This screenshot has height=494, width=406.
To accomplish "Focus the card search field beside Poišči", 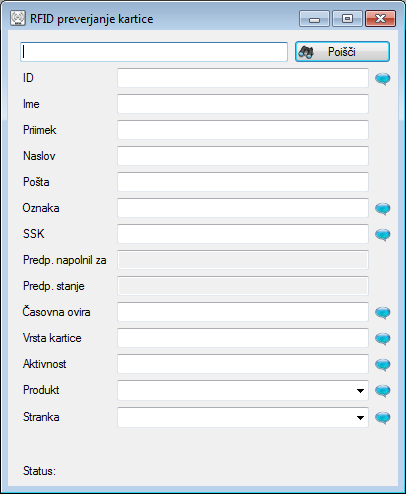I will (x=154, y=52).
